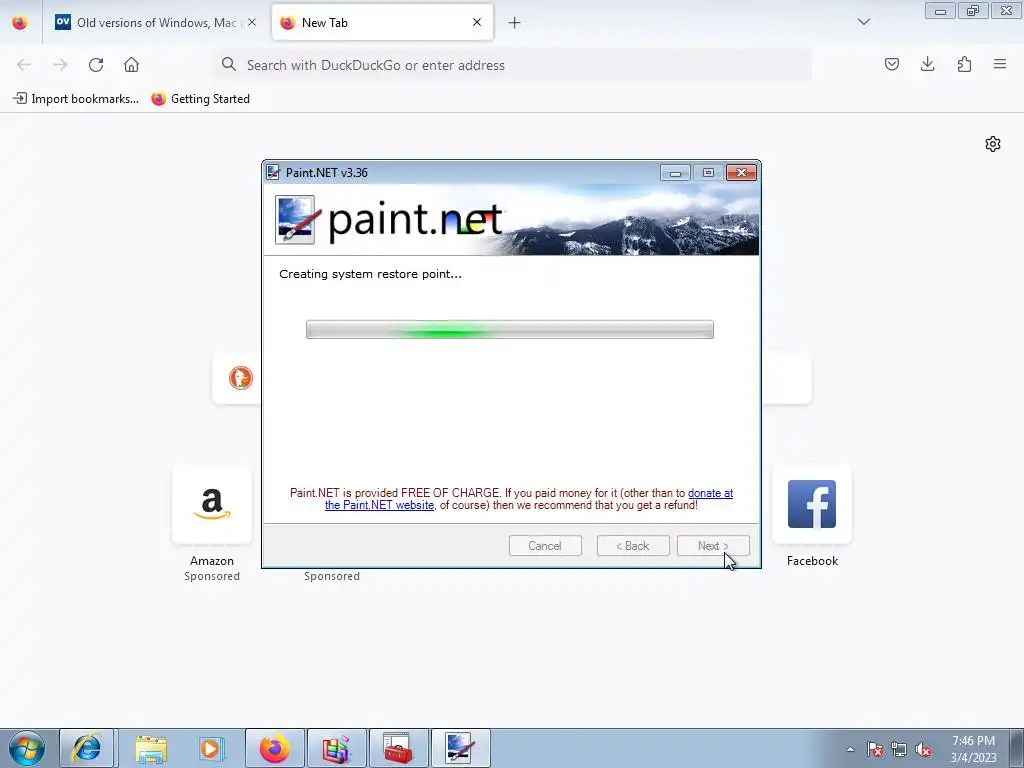Click the installer progress bar

[509, 330]
